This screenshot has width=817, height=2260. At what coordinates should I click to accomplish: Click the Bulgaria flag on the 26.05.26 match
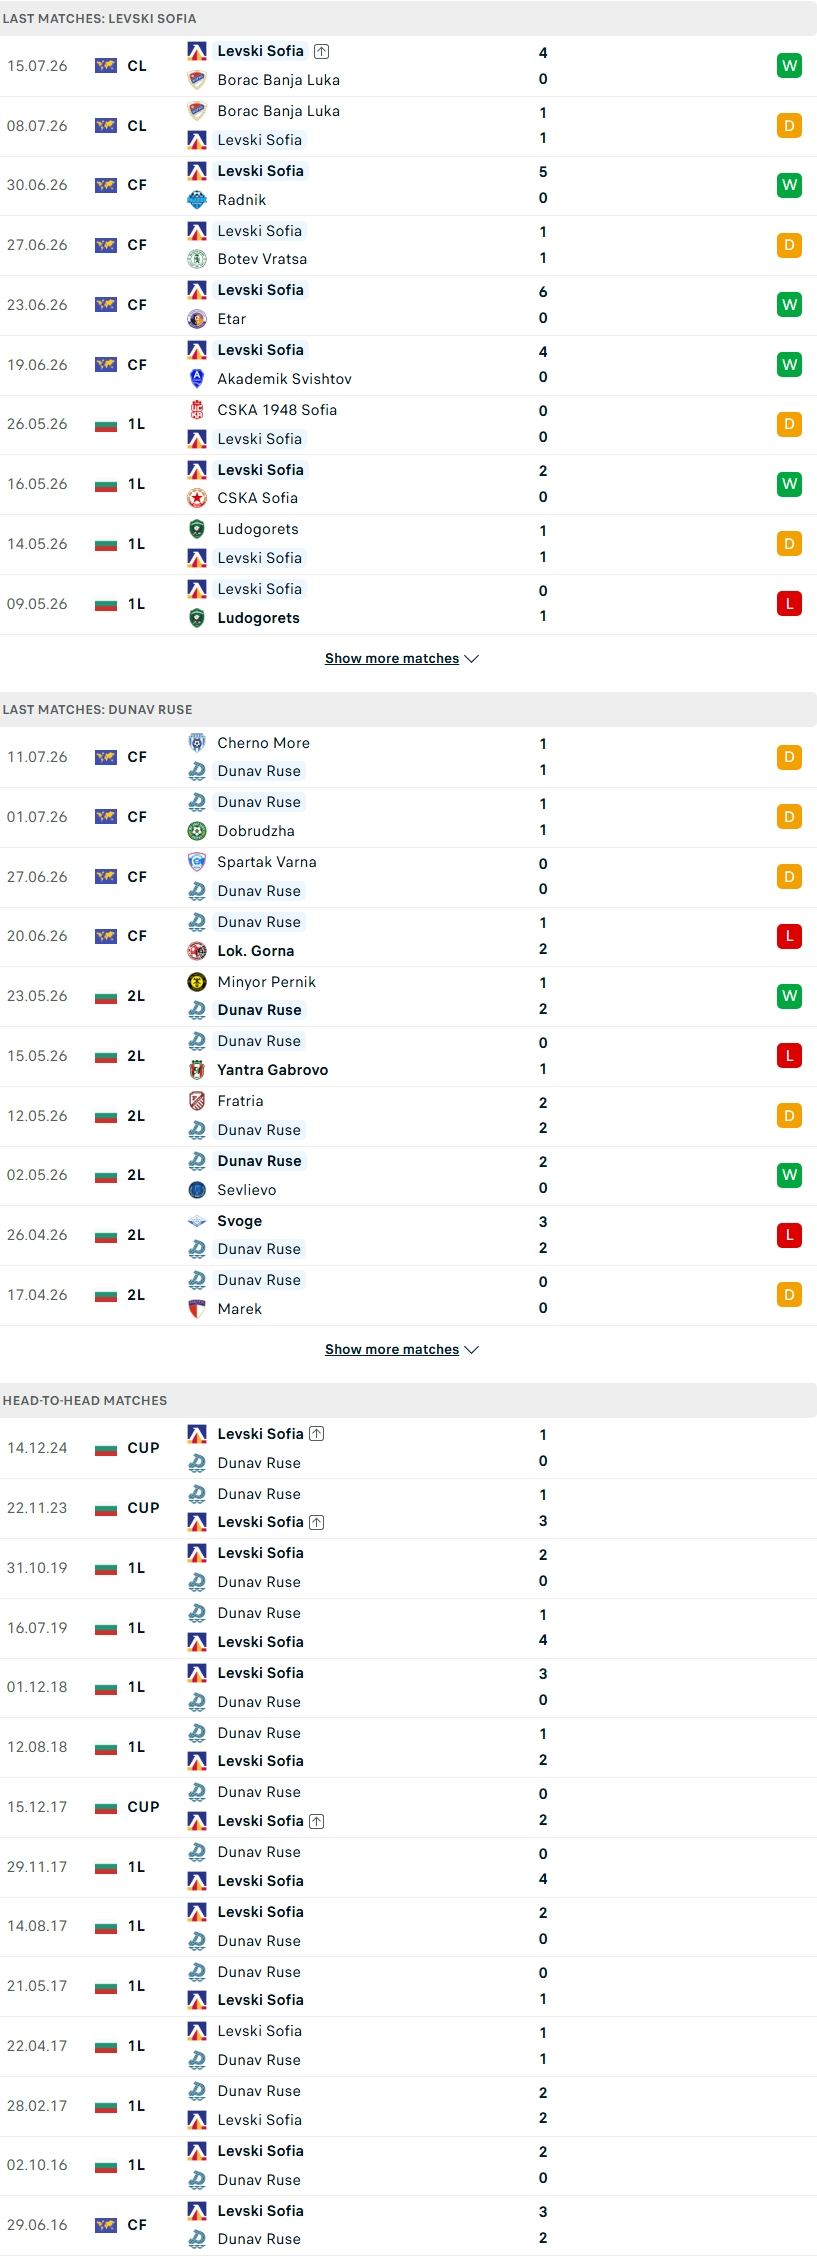point(106,425)
